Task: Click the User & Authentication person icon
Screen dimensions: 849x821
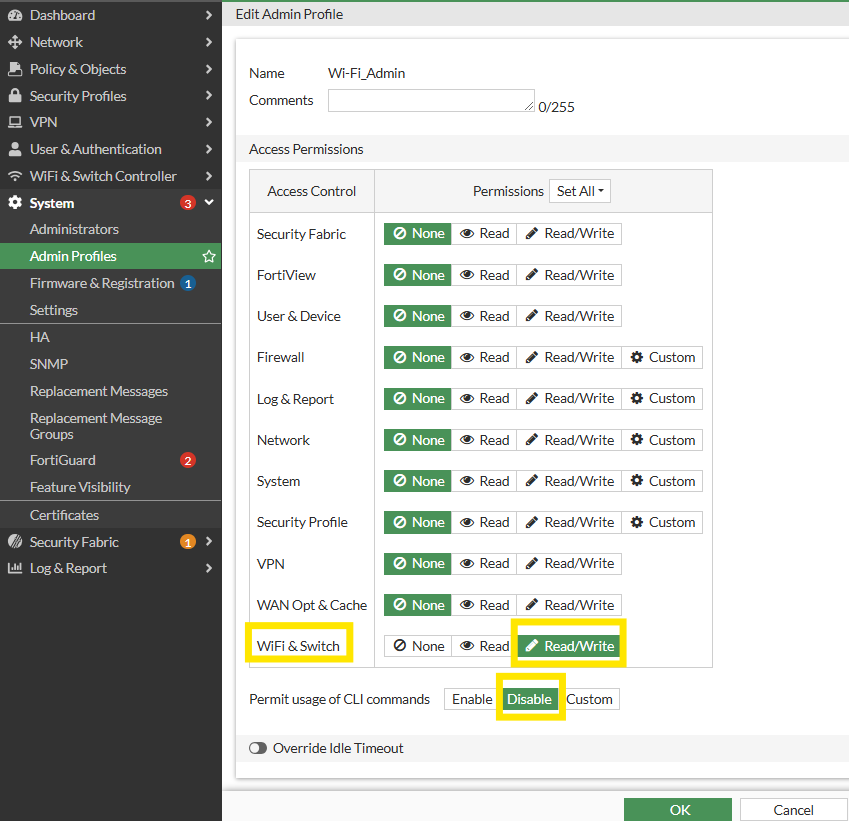Action: coord(15,149)
